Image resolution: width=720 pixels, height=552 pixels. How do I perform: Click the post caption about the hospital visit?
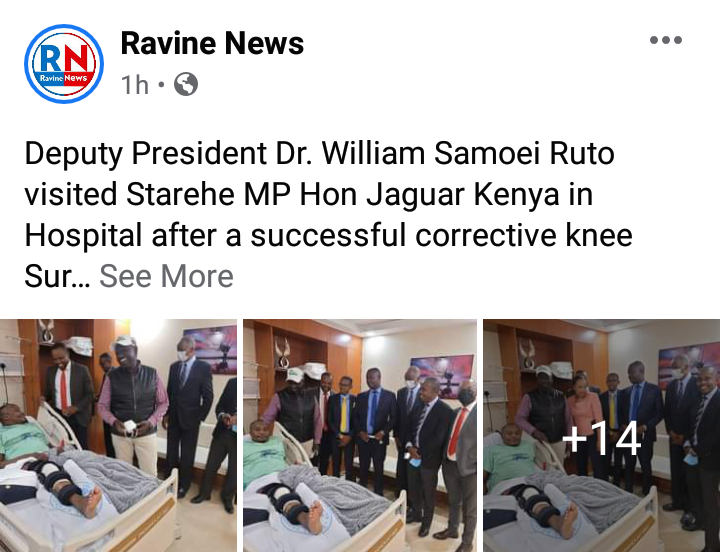click(x=328, y=215)
